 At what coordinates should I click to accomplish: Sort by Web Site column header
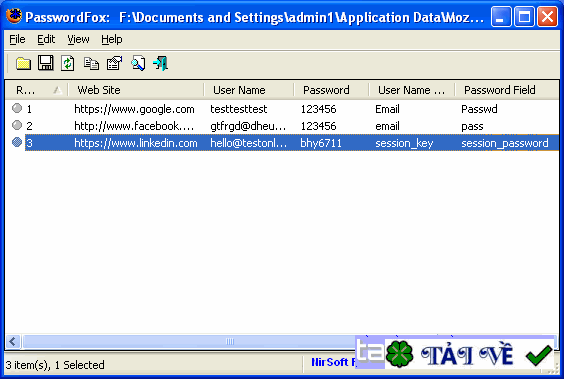pyautogui.click(x=136, y=90)
